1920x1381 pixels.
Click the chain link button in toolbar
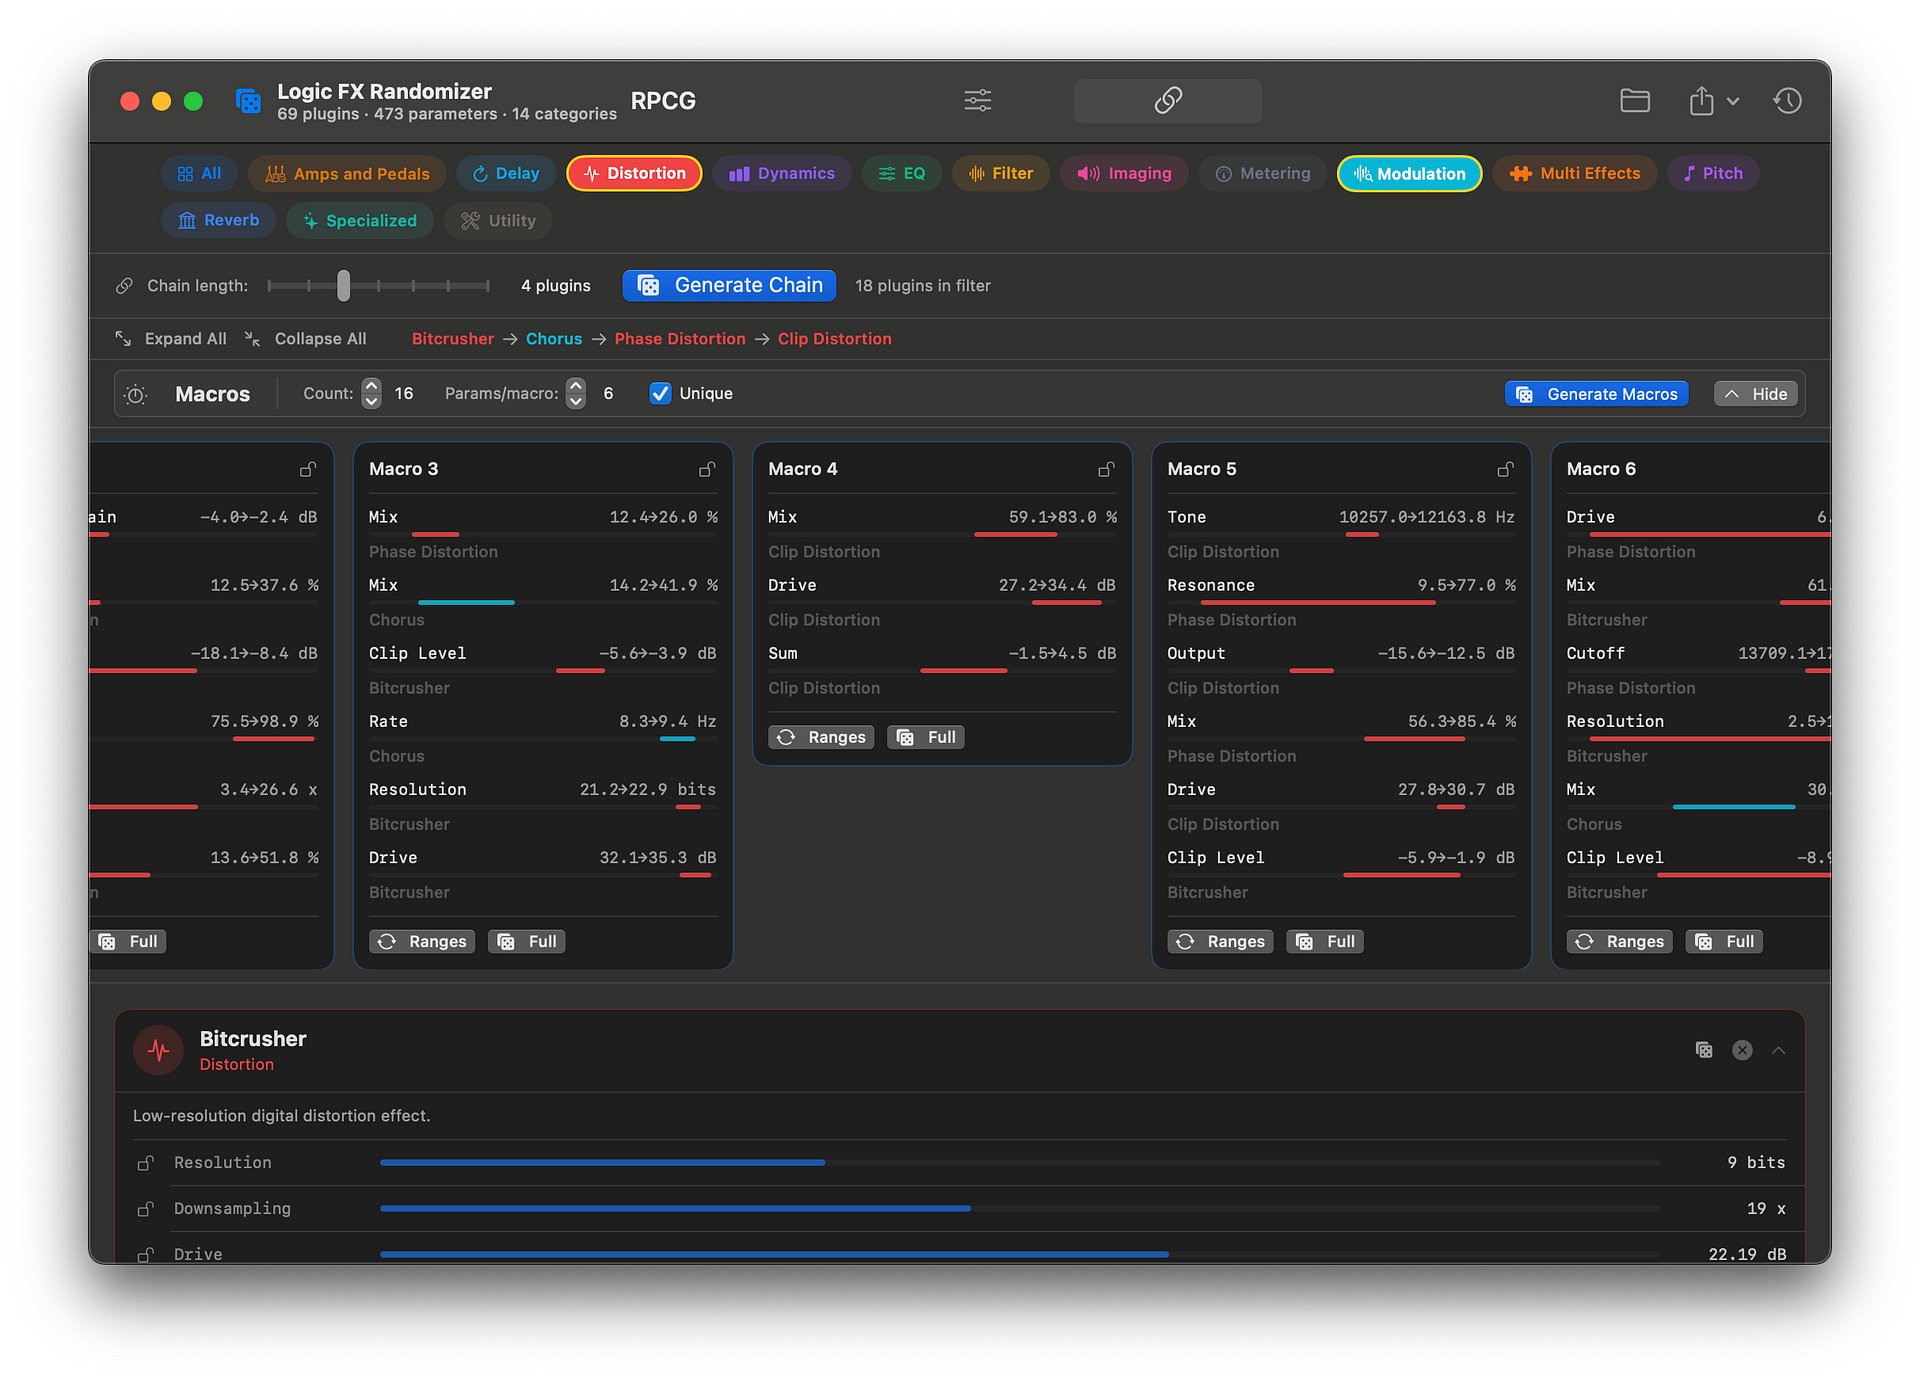1167,100
